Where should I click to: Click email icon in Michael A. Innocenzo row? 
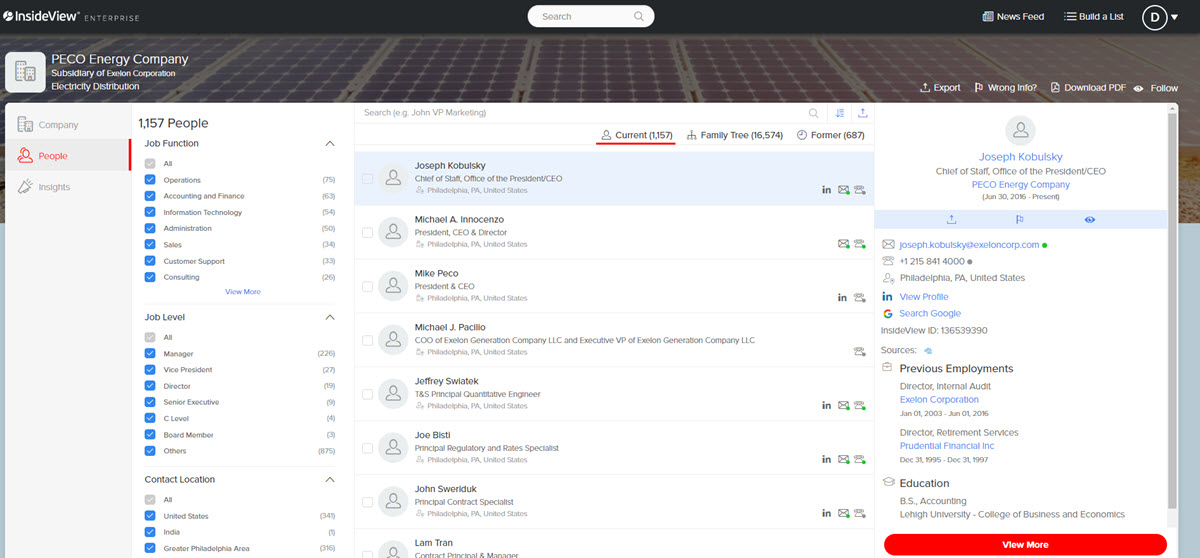click(x=844, y=244)
